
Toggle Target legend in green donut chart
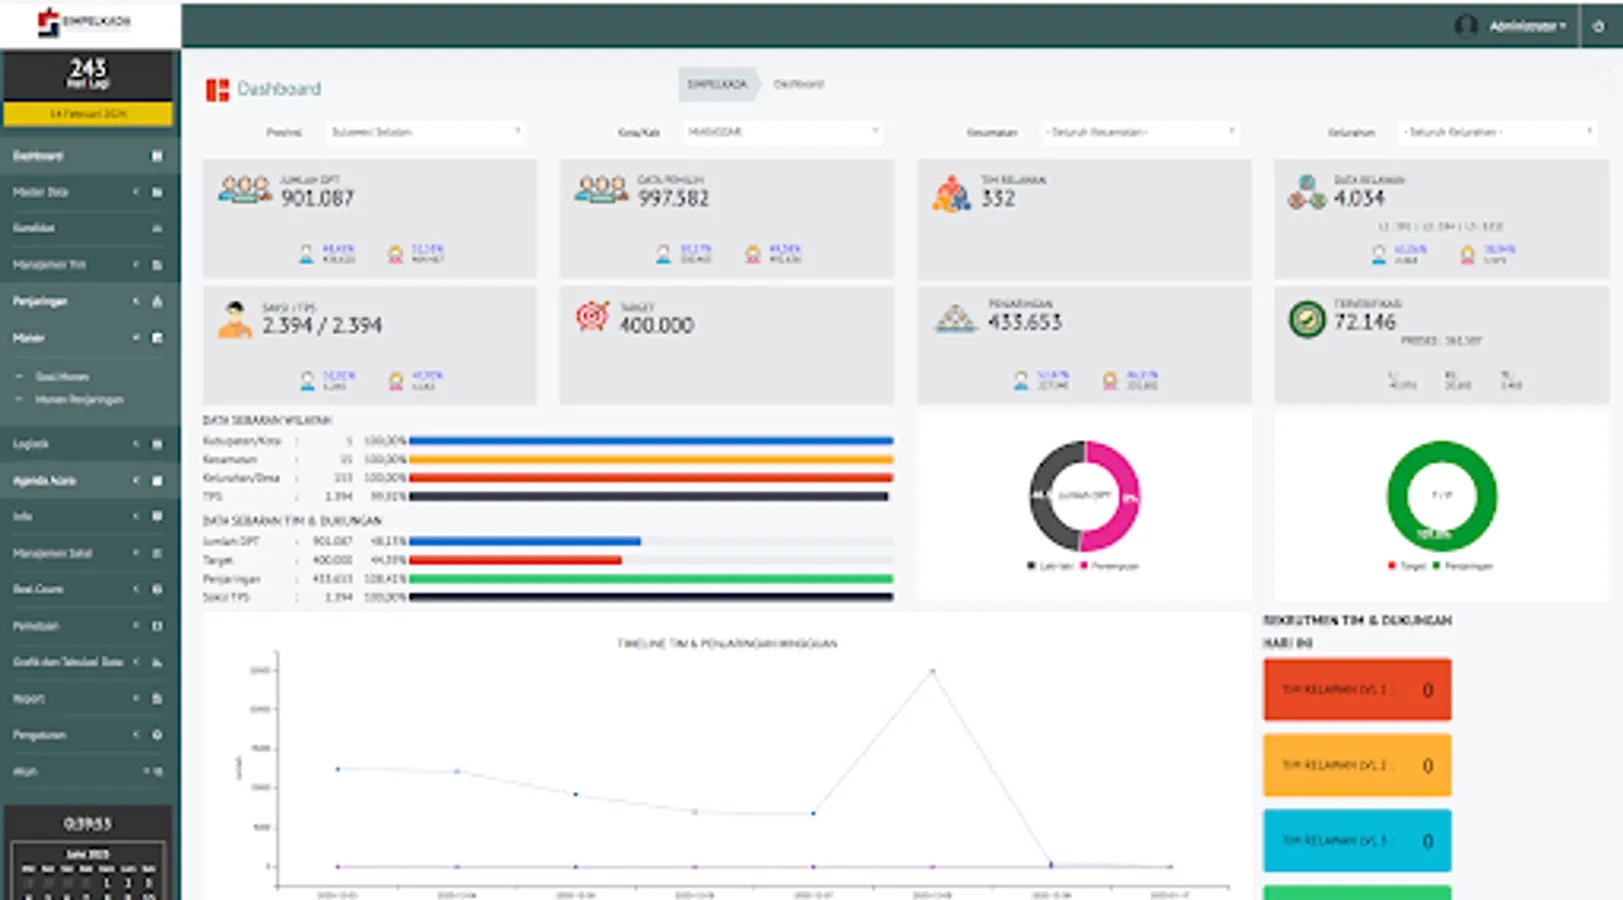coord(1407,566)
